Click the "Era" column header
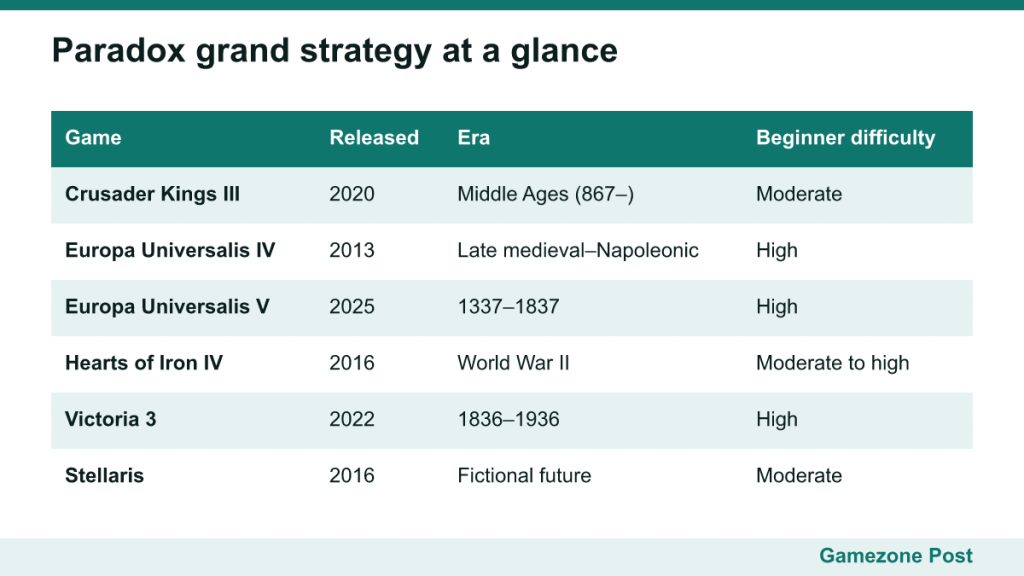 pos(473,138)
